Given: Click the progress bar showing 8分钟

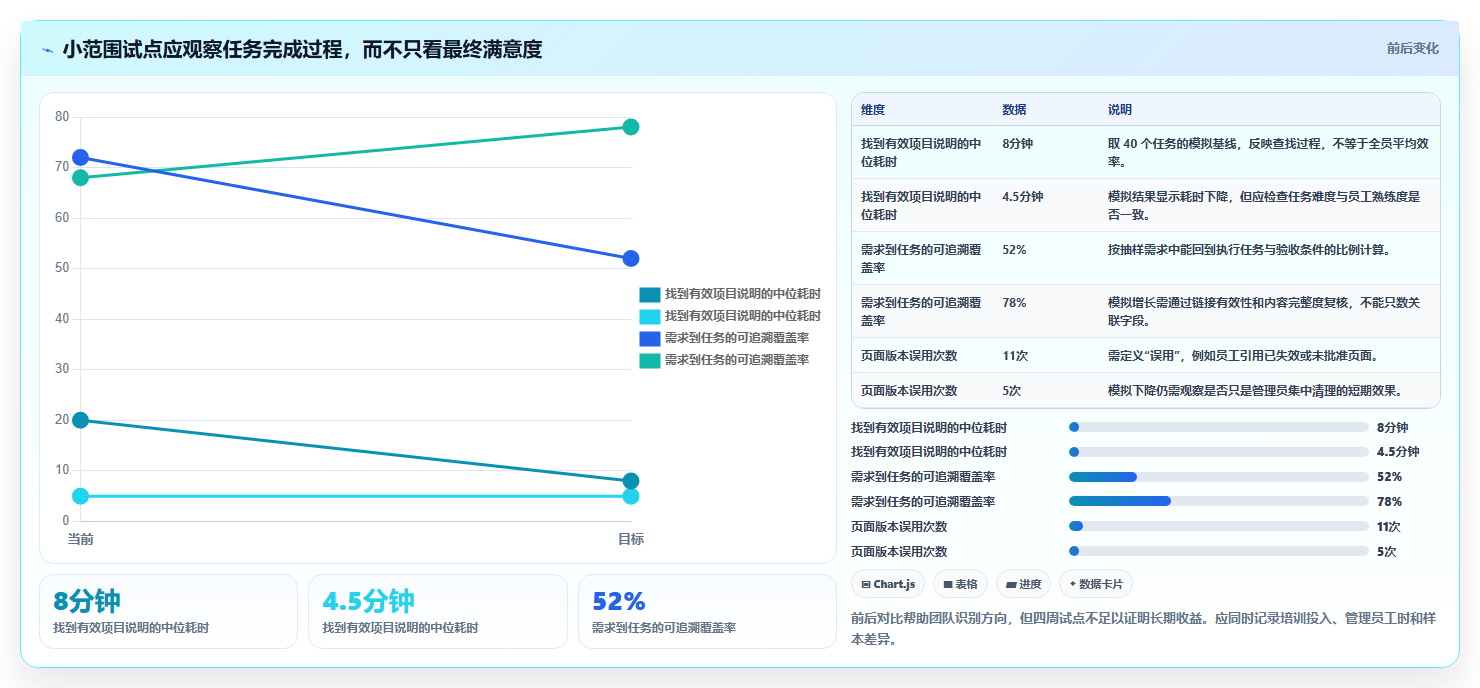Looking at the screenshot, I should [1219, 427].
